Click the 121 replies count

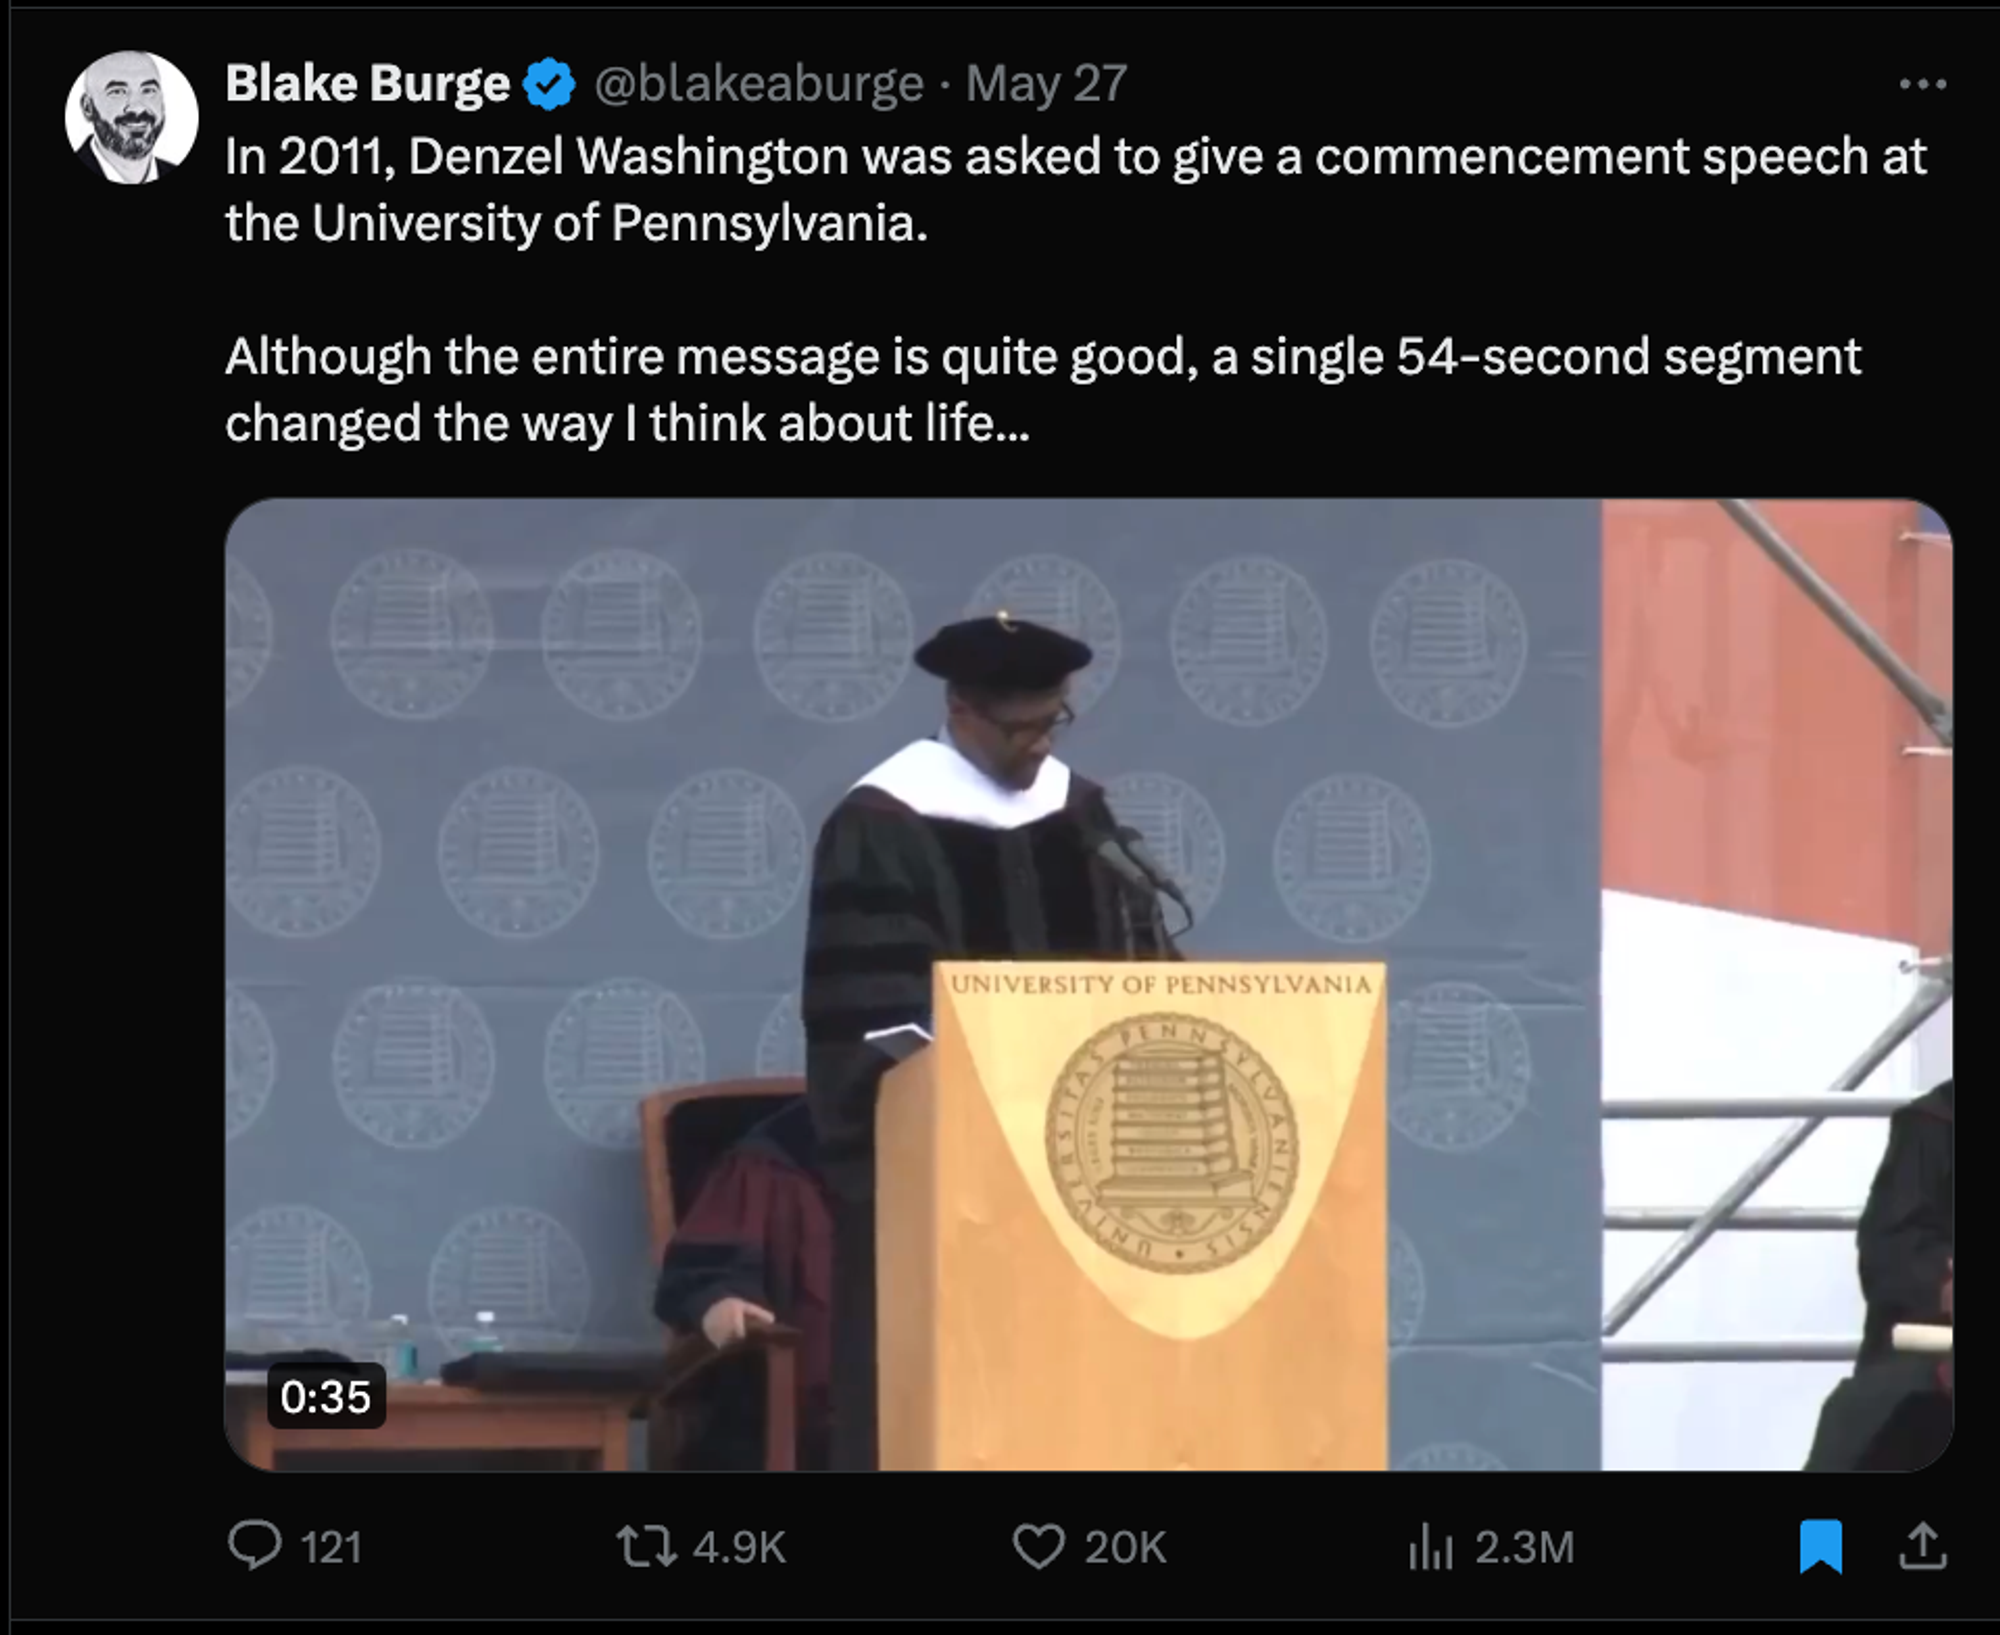coord(331,1548)
